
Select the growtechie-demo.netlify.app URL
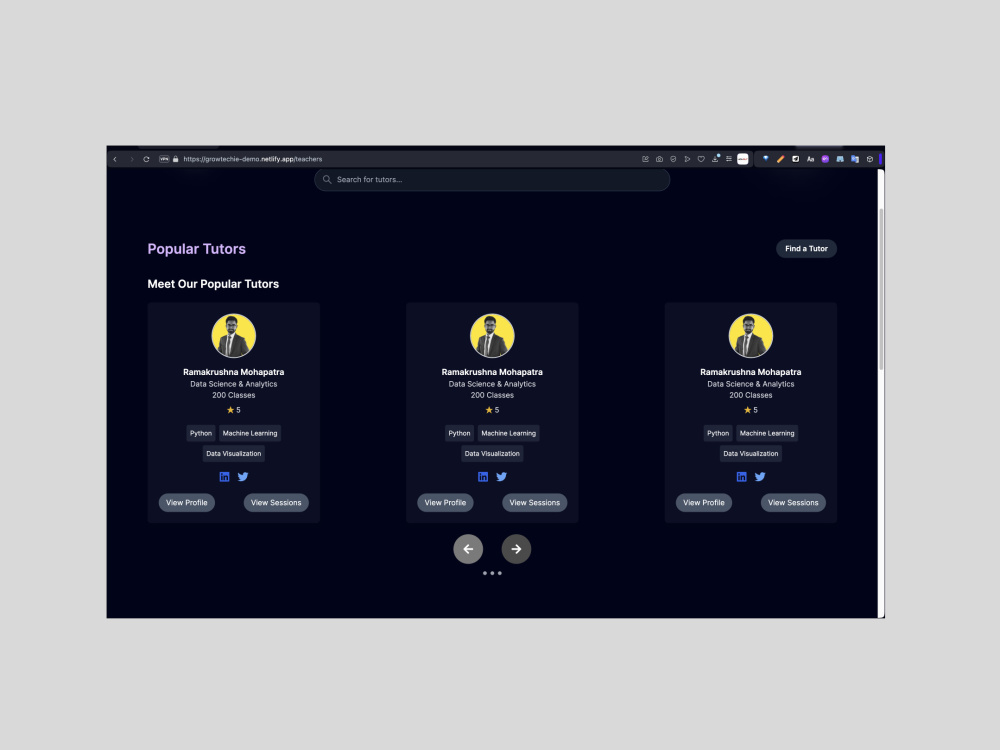[253, 159]
